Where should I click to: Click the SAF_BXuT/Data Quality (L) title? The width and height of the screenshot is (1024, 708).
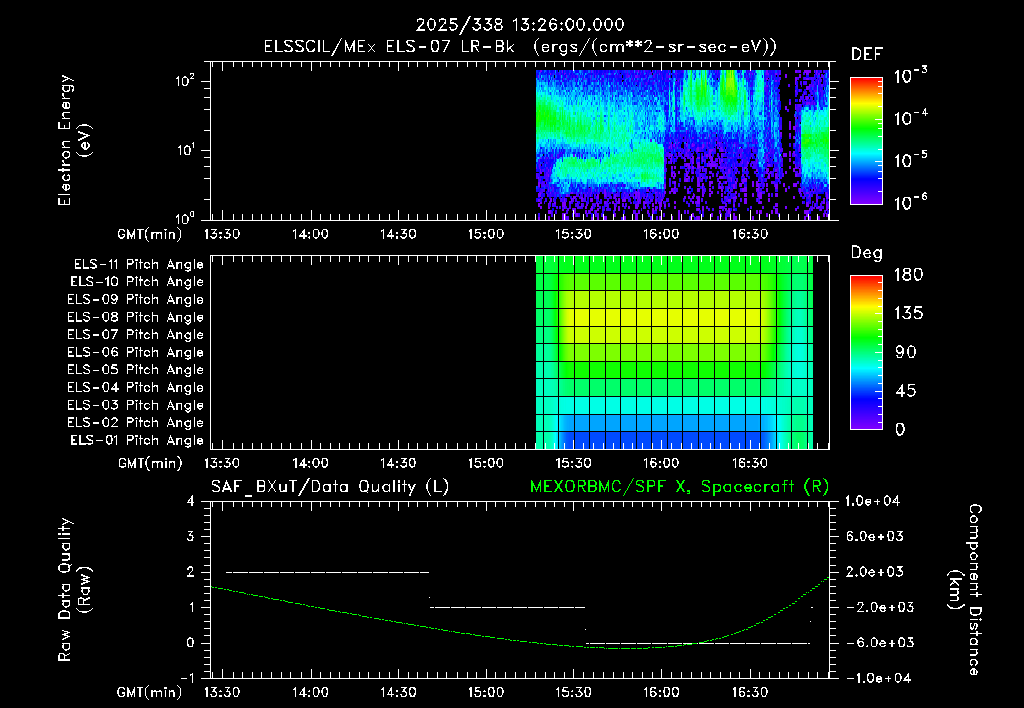pyautogui.click(x=330, y=487)
